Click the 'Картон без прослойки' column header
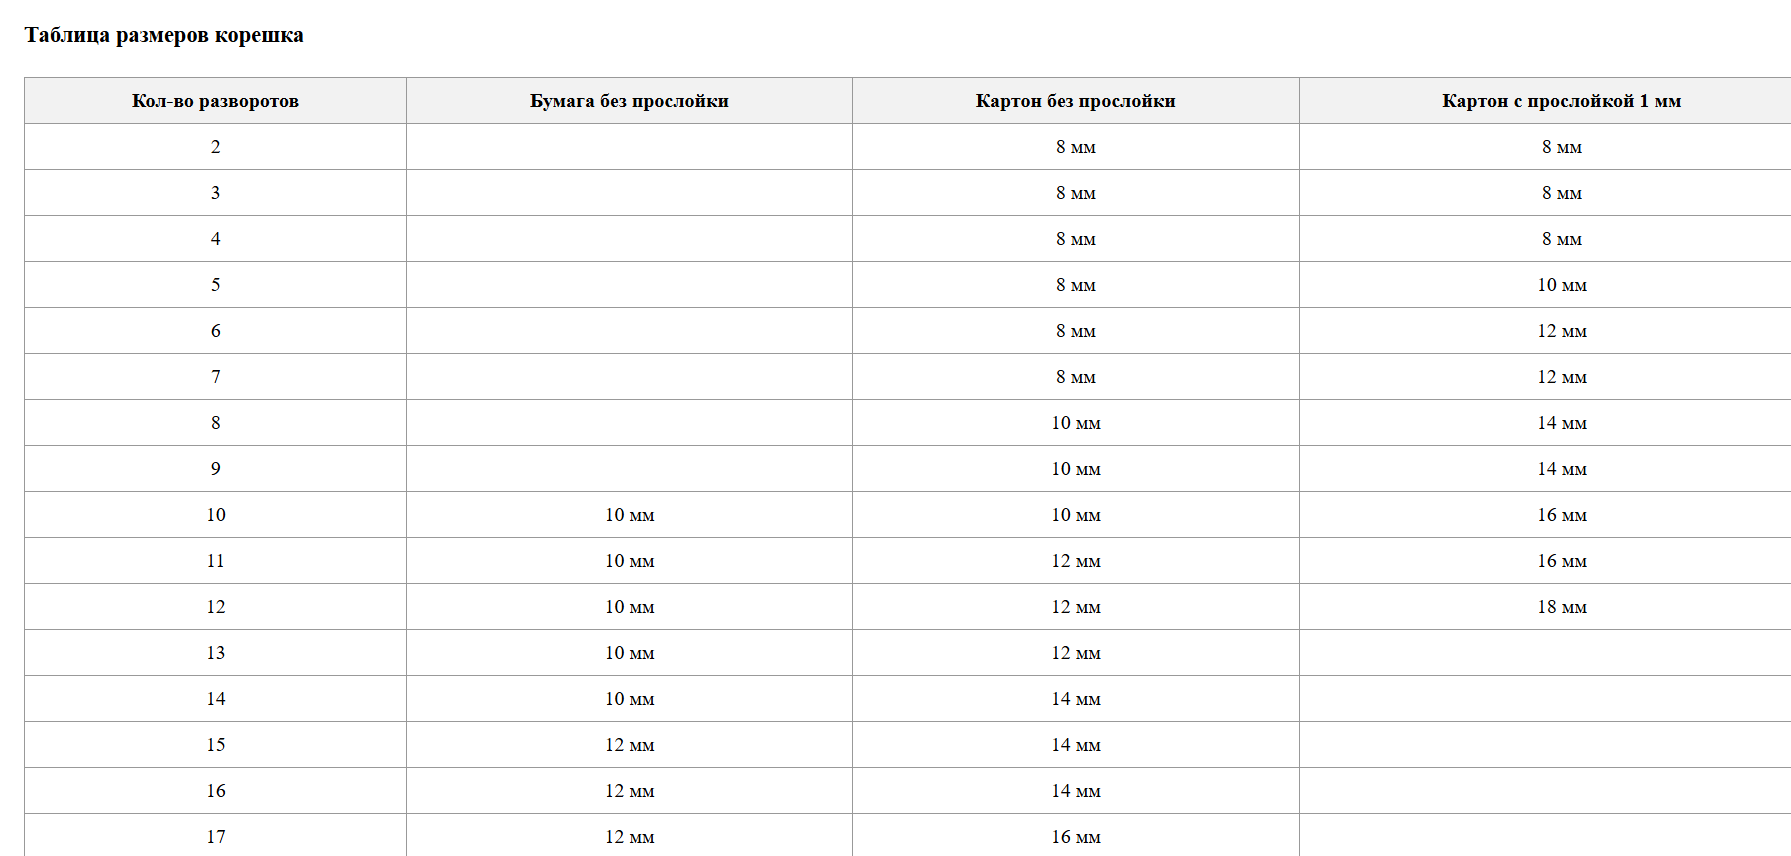This screenshot has height=856, width=1791. 1075,101
